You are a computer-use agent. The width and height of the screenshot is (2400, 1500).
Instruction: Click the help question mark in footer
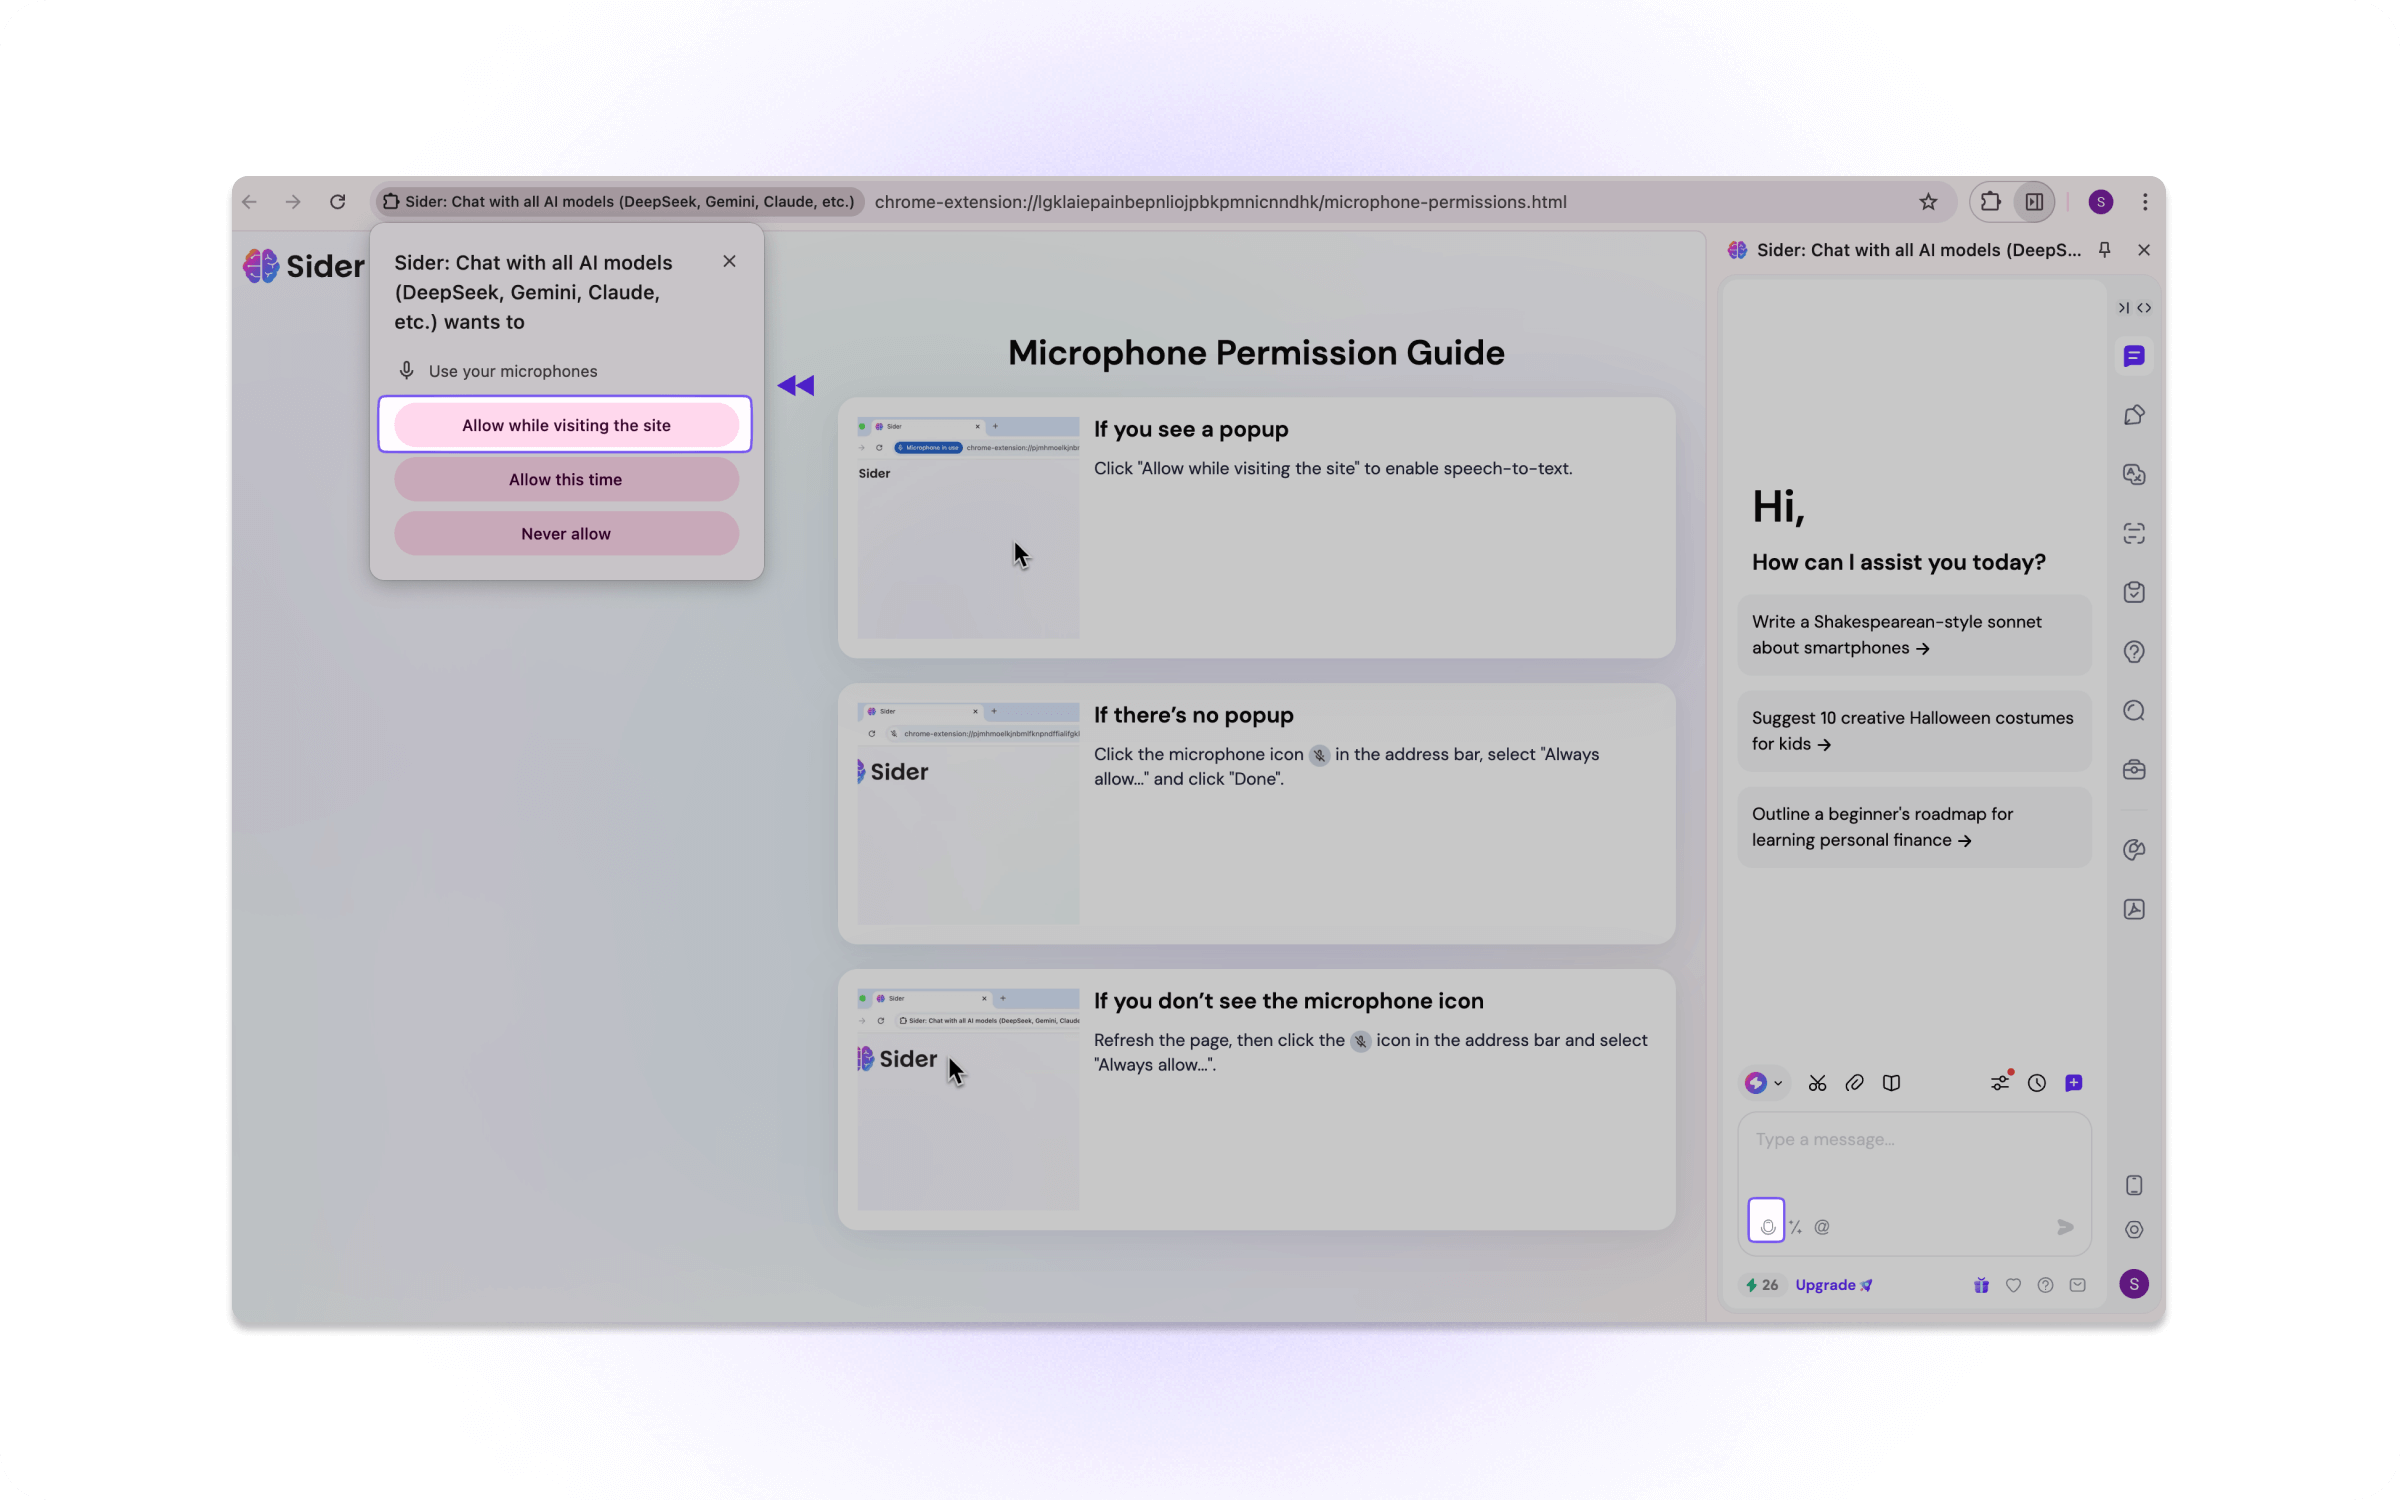[x=2045, y=1285]
